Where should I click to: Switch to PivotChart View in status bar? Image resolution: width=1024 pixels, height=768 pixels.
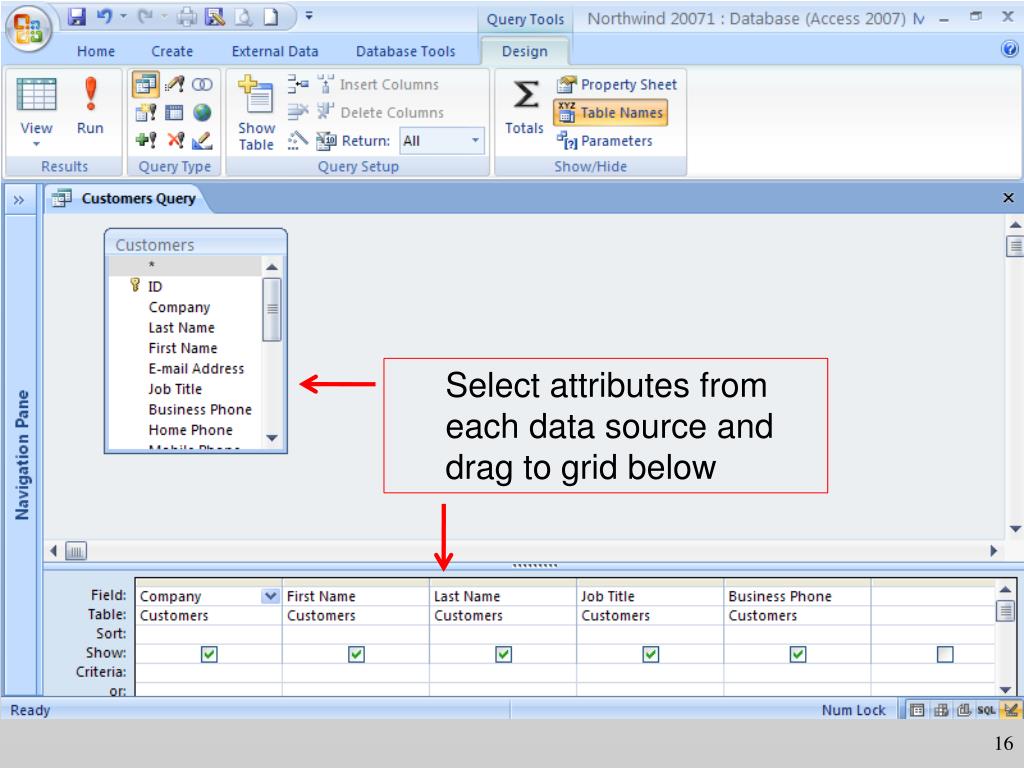coord(964,709)
